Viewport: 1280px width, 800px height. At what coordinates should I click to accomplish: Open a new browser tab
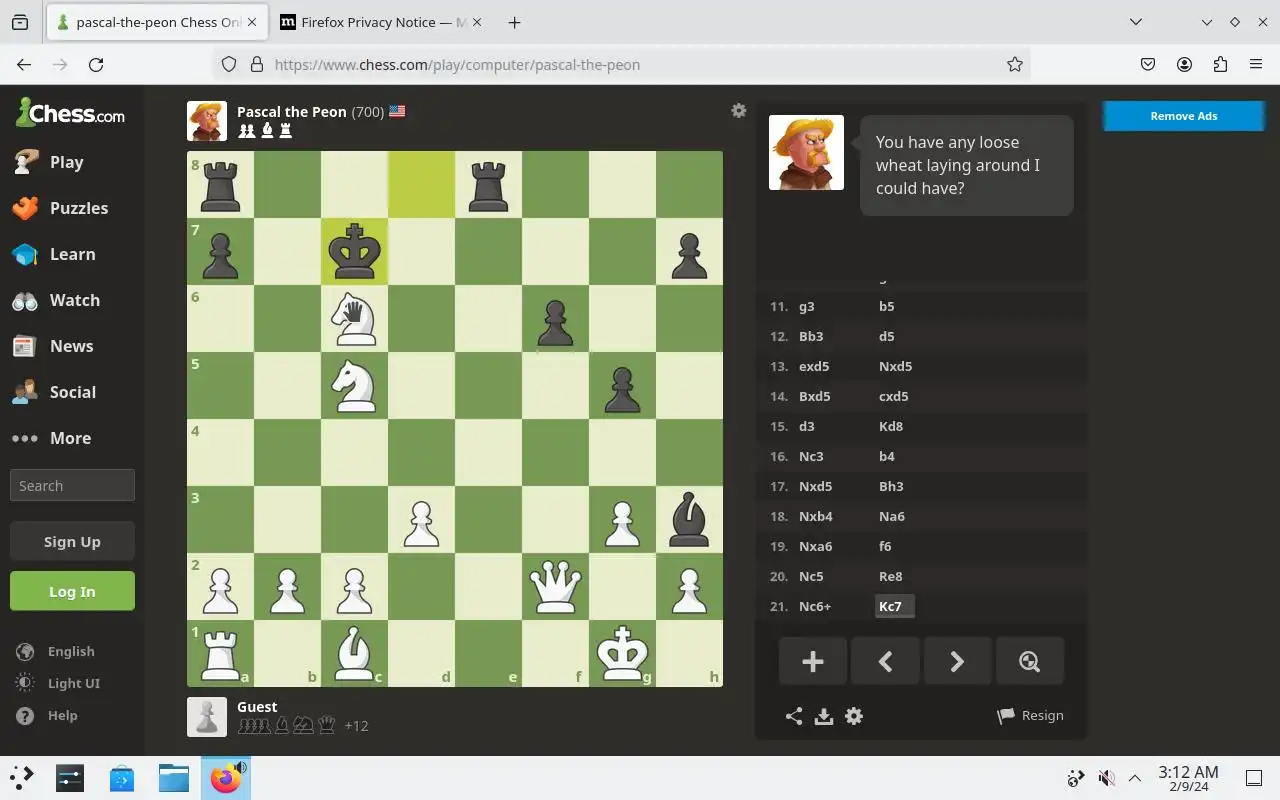pyautogui.click(x=514, y=22)
